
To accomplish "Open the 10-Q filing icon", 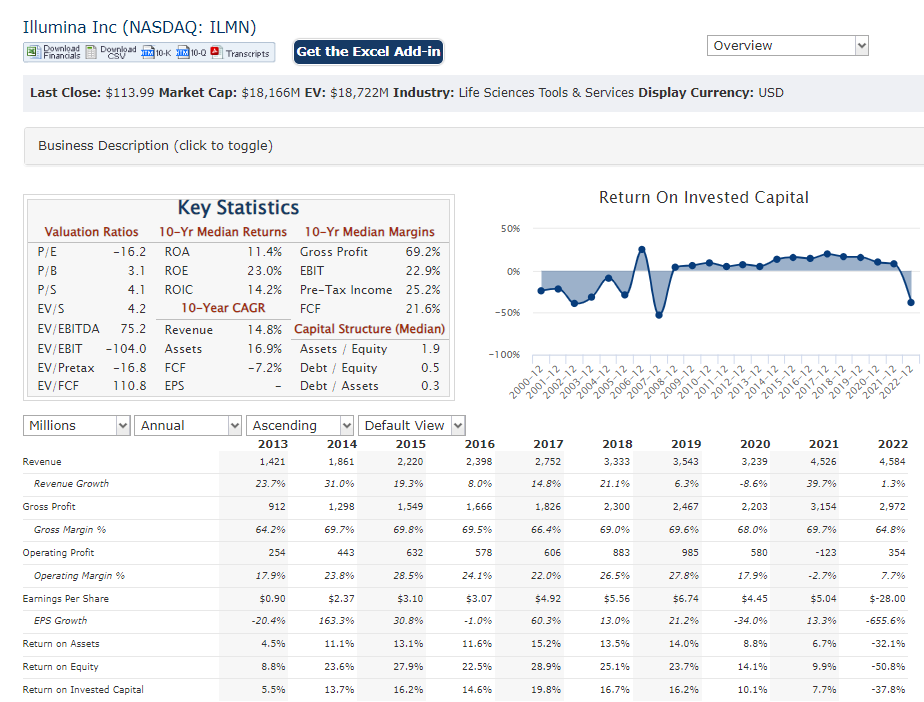I will point(183,52).
